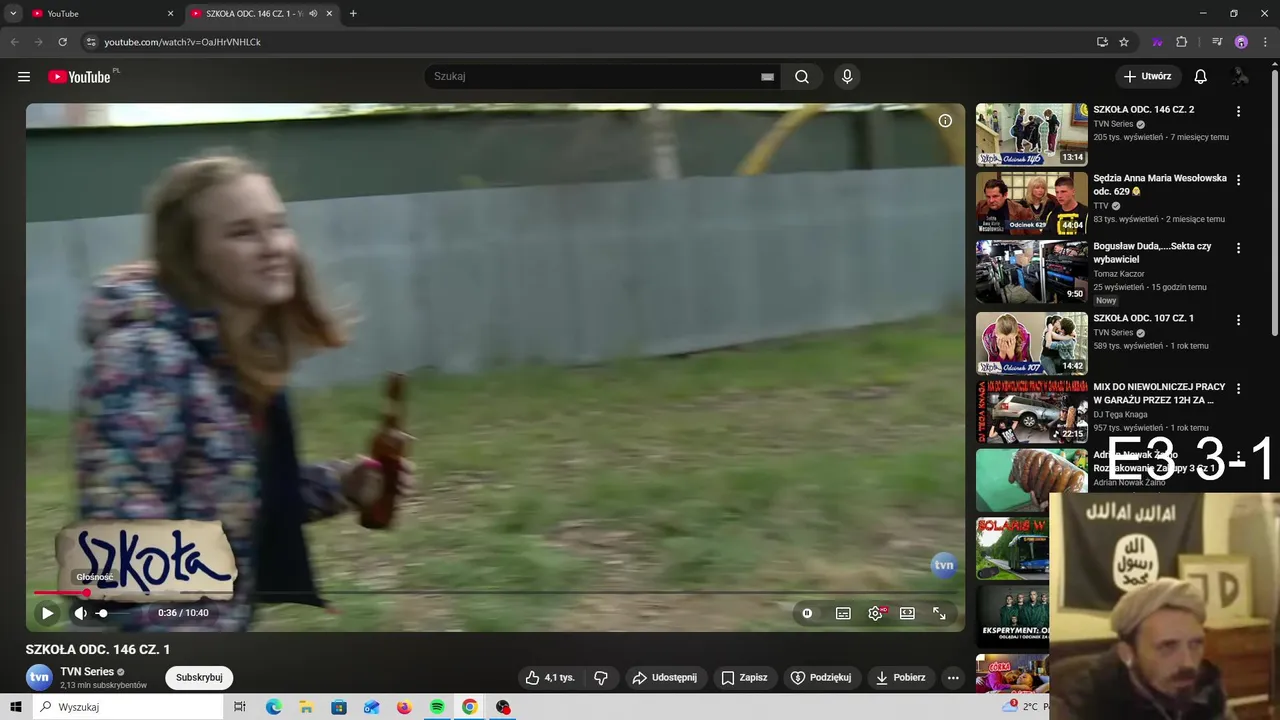Dislike the video
1280x720 pixels.
tap(601, 677)
